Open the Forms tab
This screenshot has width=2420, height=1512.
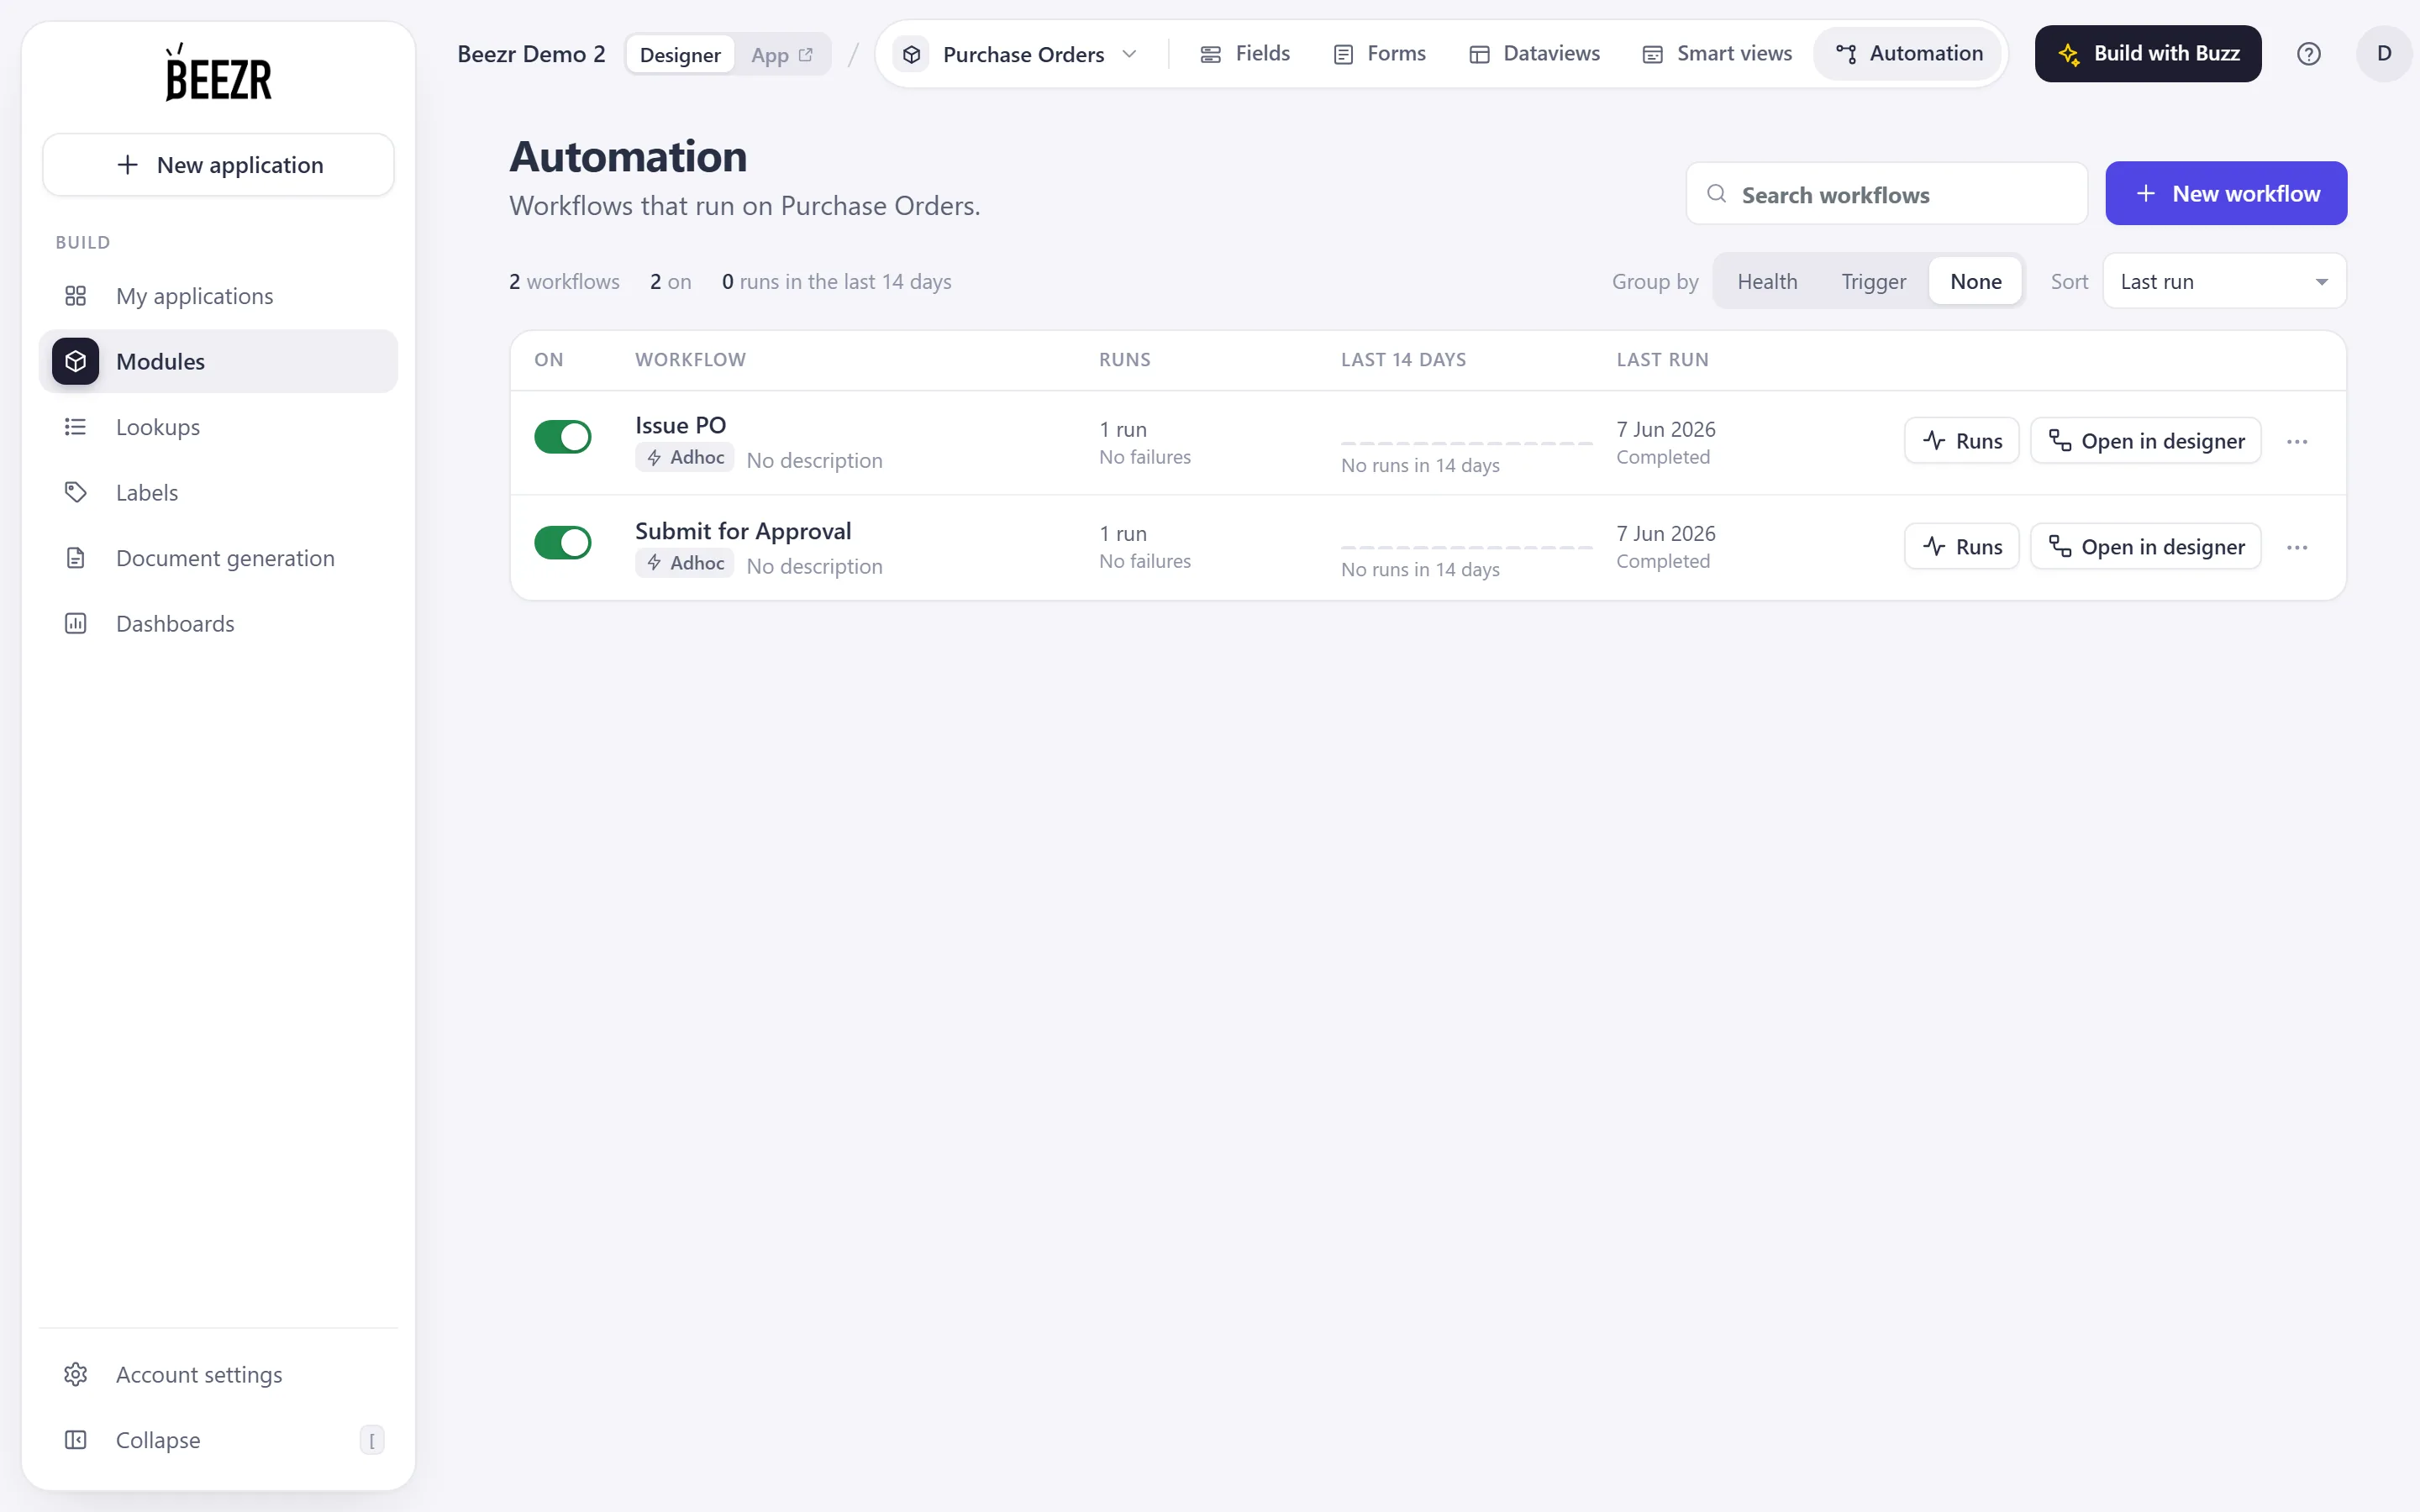click(1380, 54)
